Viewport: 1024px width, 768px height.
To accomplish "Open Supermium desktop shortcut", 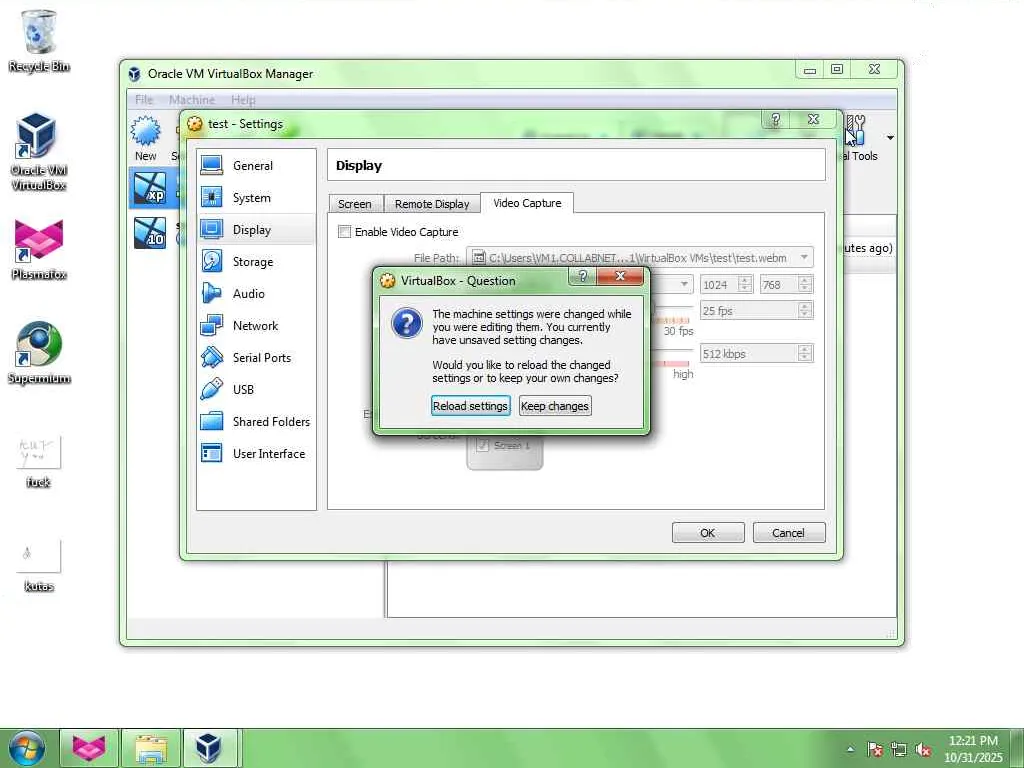I will pyautogui.click(x=39, y=353).
